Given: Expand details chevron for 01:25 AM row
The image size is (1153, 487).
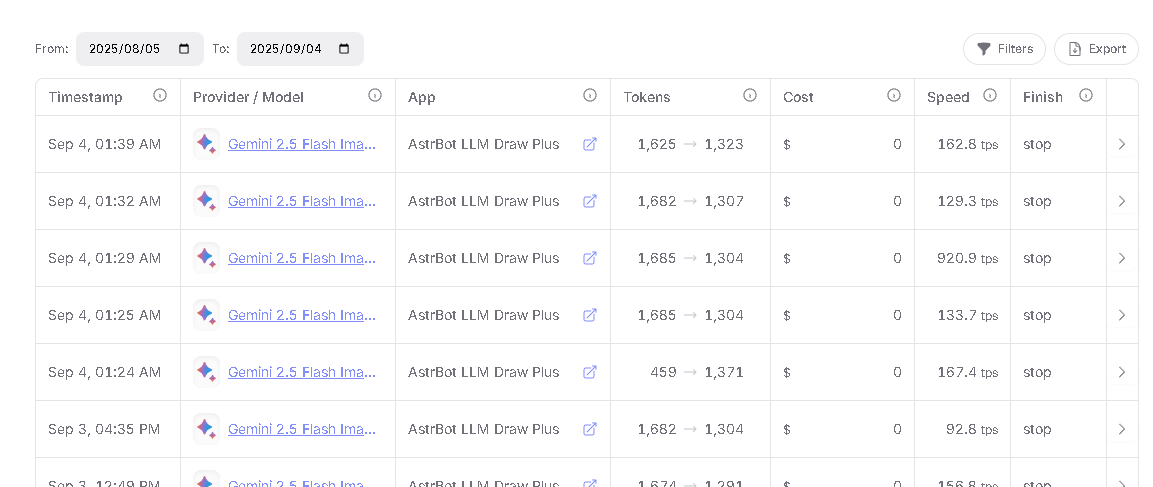Looking at the screenshot, I should (1121, 315).
